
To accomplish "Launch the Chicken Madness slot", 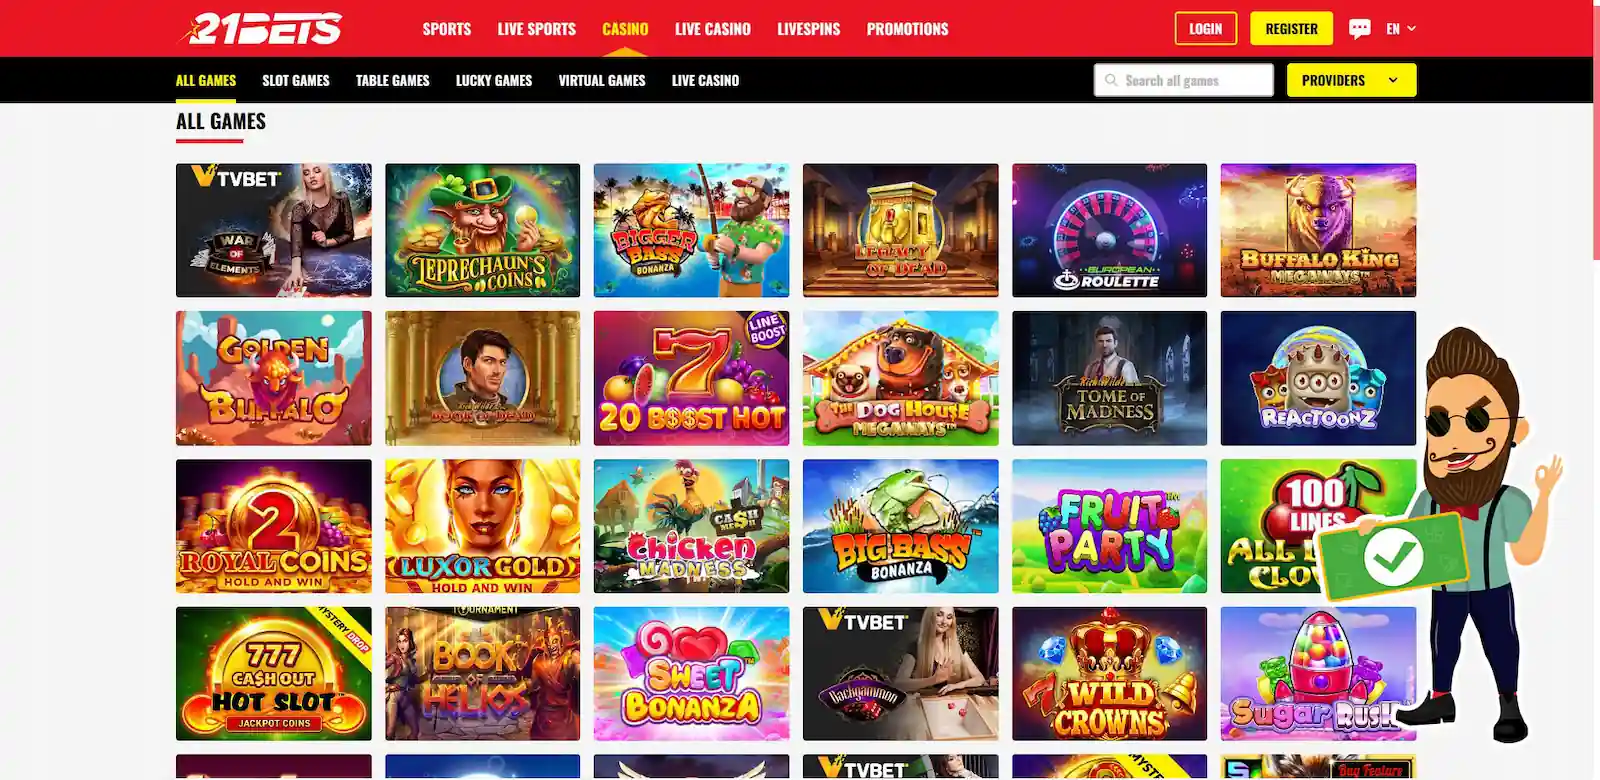I will (691, 526).
